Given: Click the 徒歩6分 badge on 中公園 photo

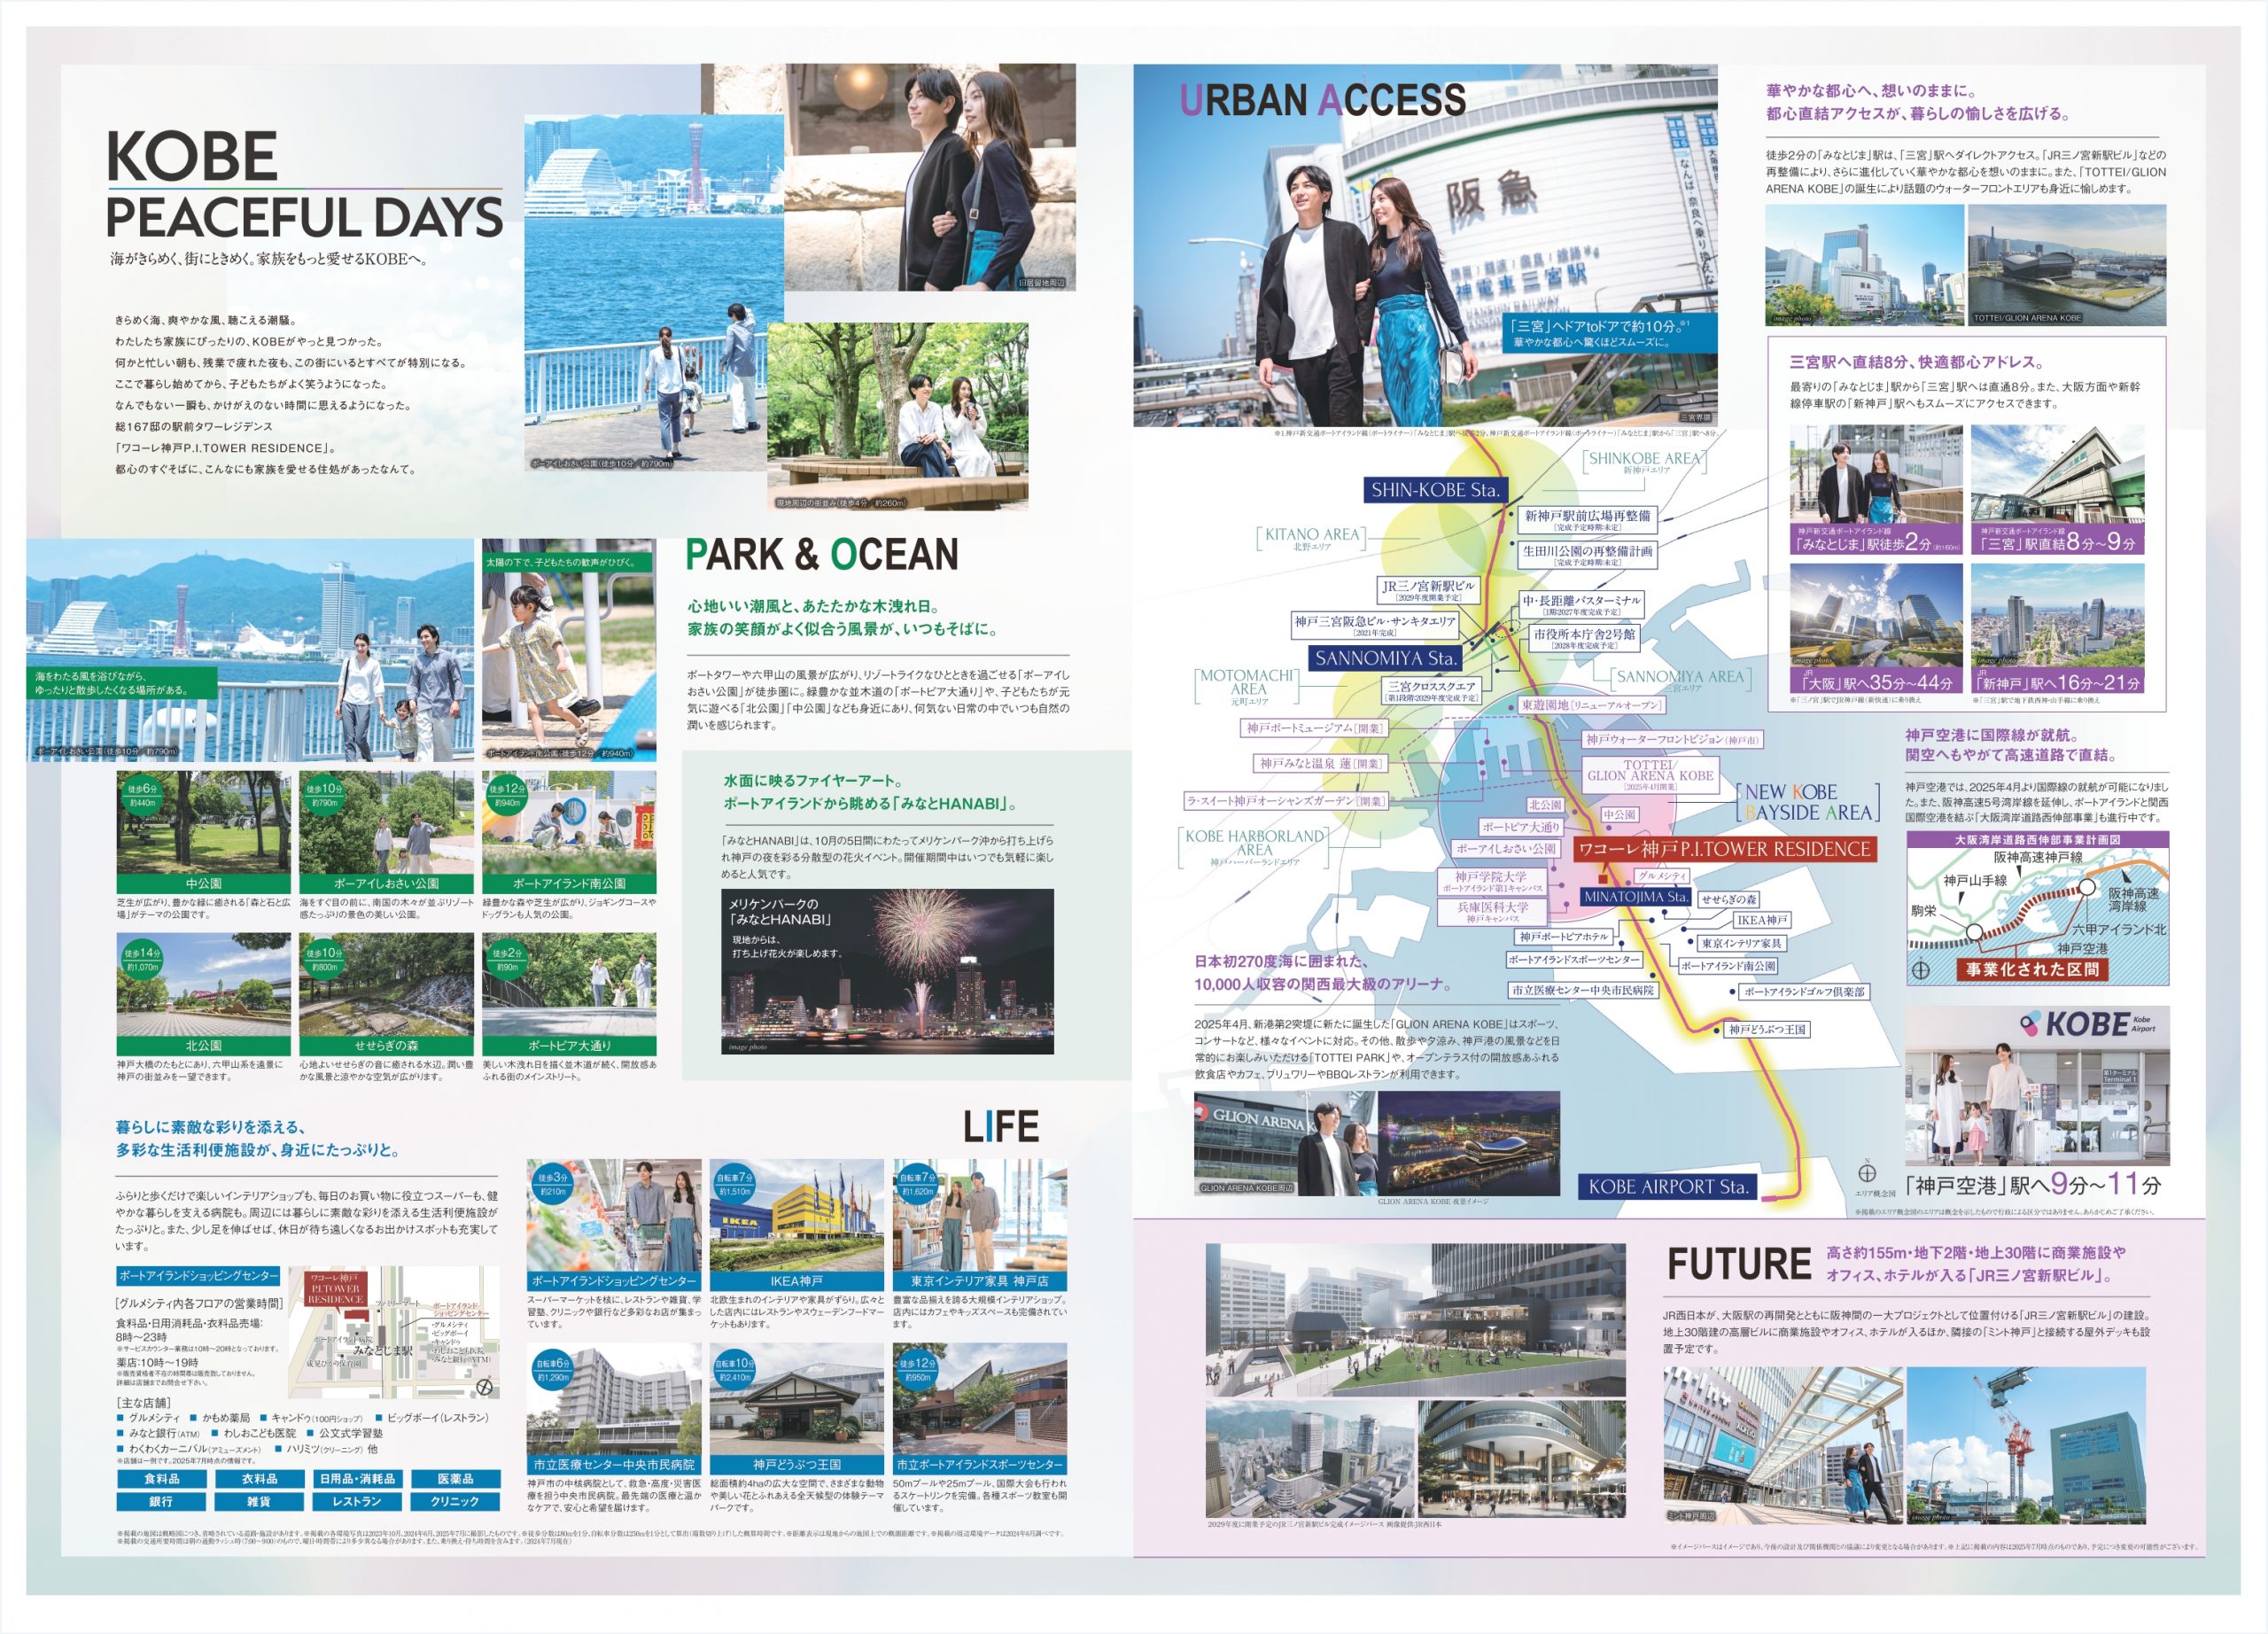Looking at the screenshot, I should (x=143, y=795).
